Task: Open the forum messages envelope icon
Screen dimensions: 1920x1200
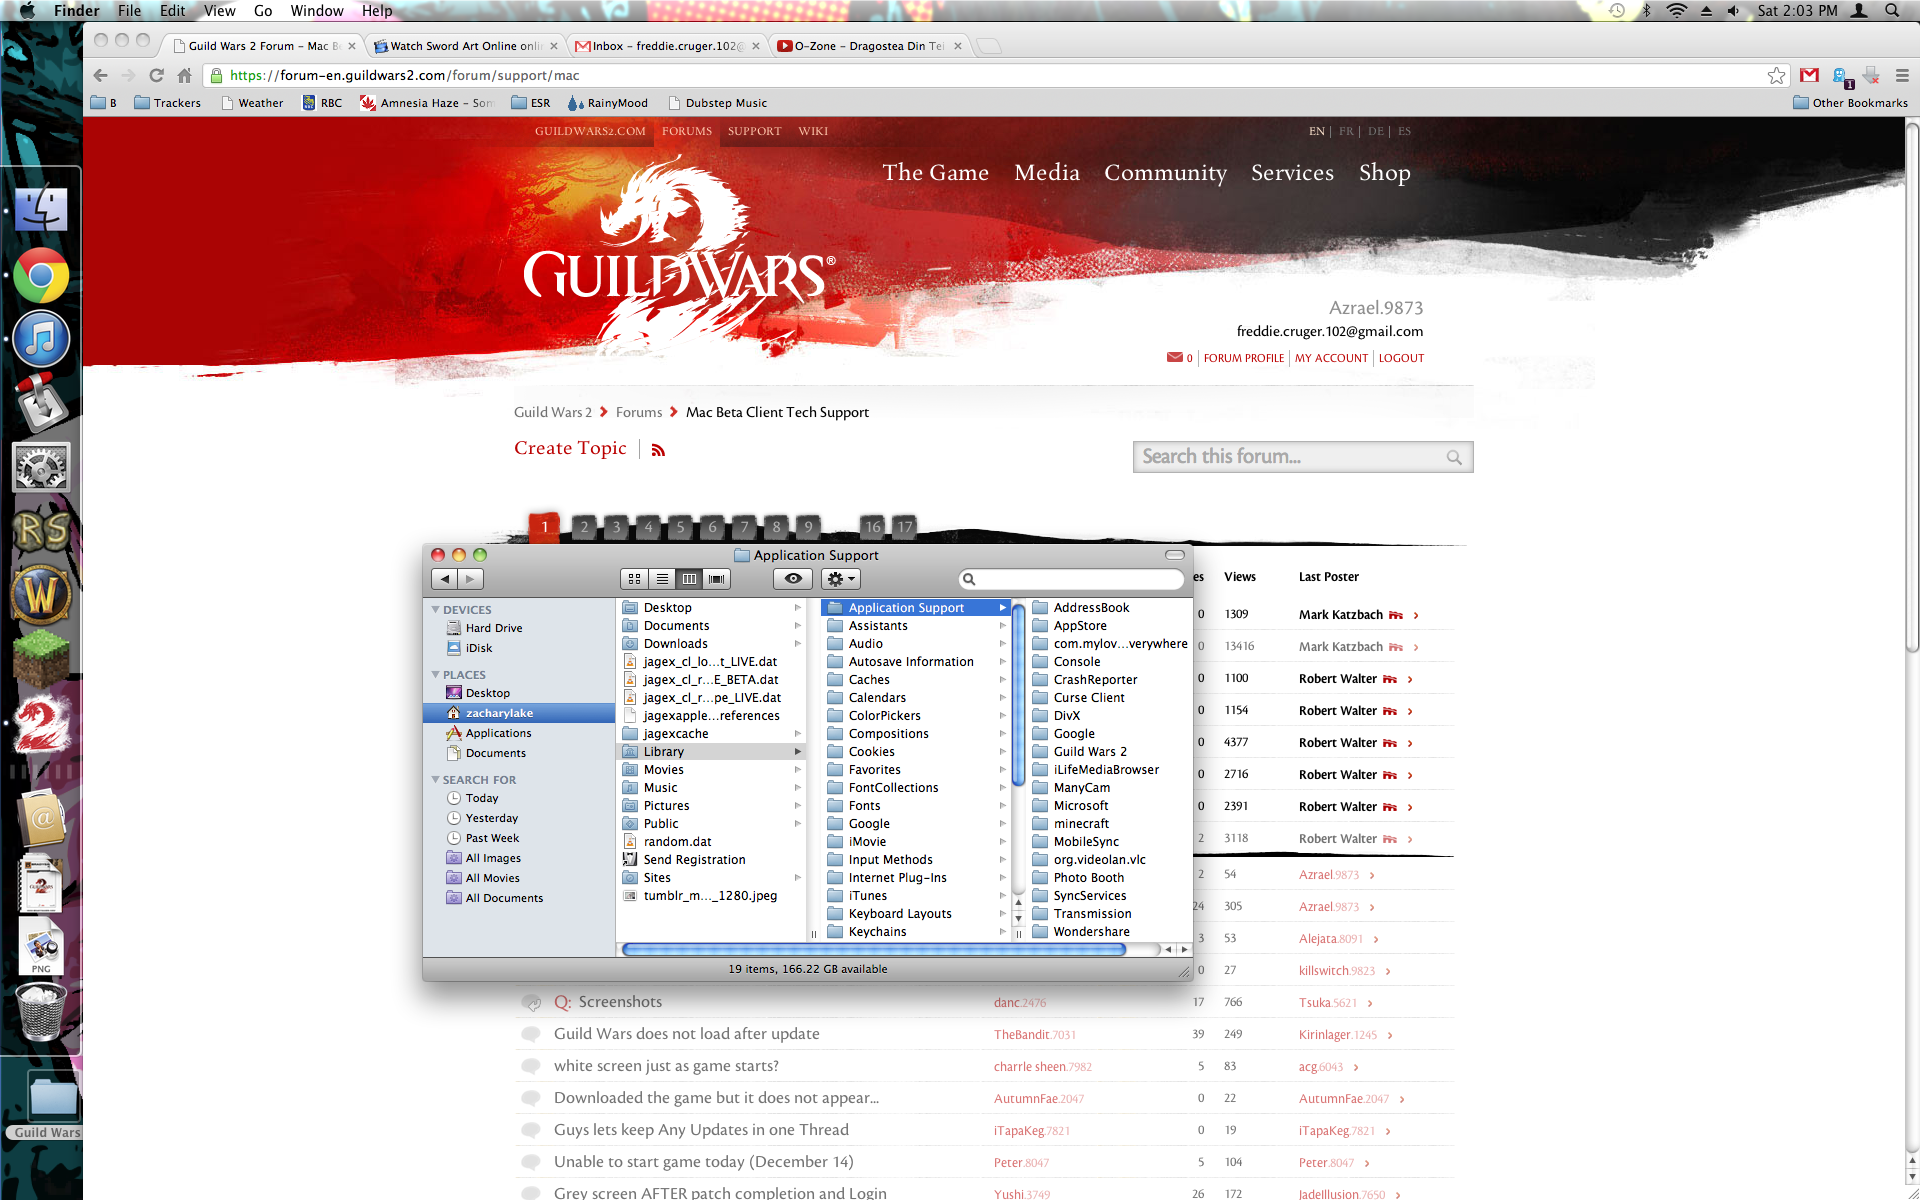Action: coord(1175,358)
